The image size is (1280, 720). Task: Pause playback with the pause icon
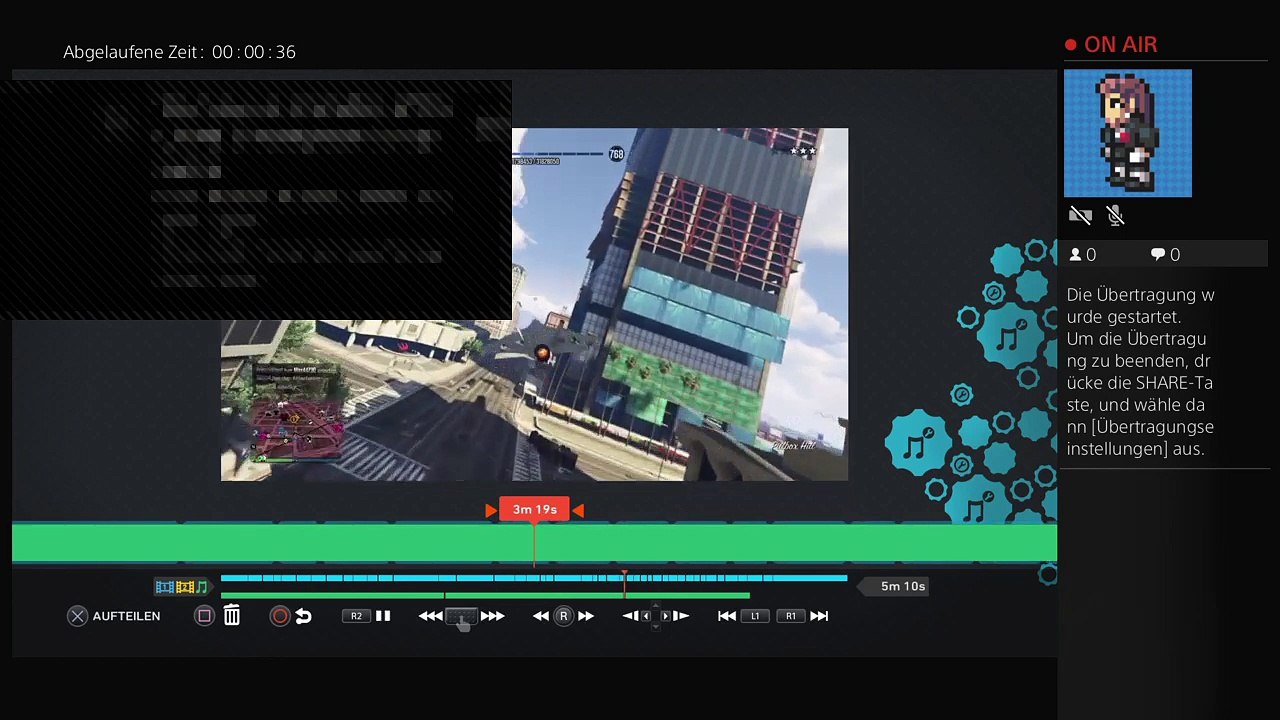tap(383, 616)
